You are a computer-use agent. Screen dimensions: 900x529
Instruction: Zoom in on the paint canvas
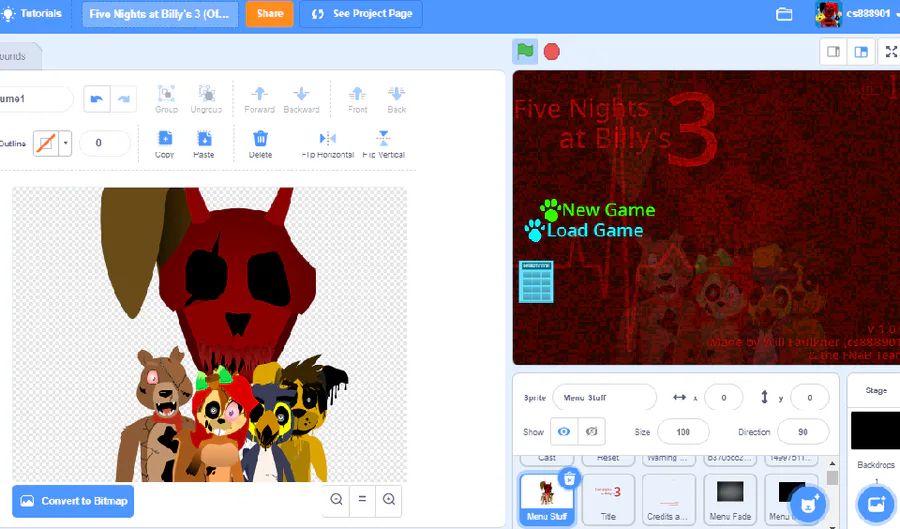point(389,499)
